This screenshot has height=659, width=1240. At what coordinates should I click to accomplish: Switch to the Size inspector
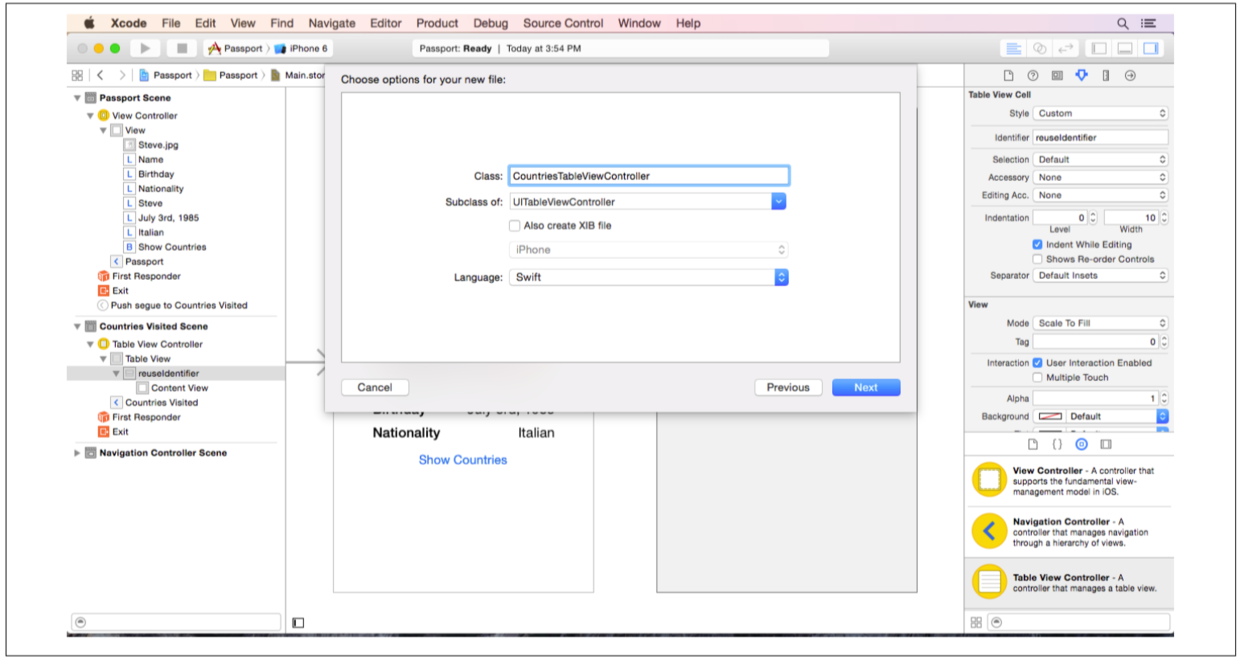pyautogui.click(x=1106, y=75)
